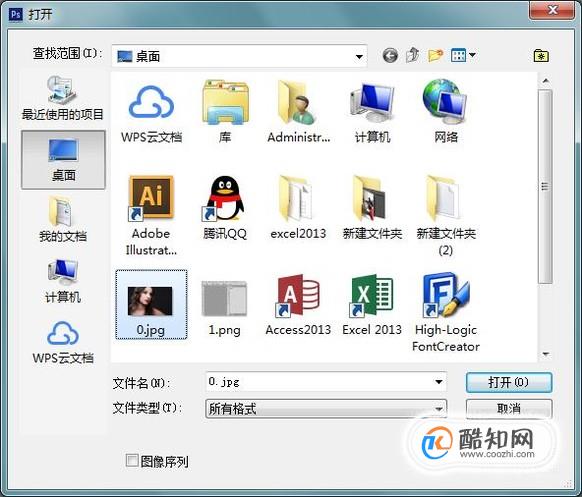
Task: Select the 腾讯QQ penguin shortcut
Action: click(x=225, y=208)
